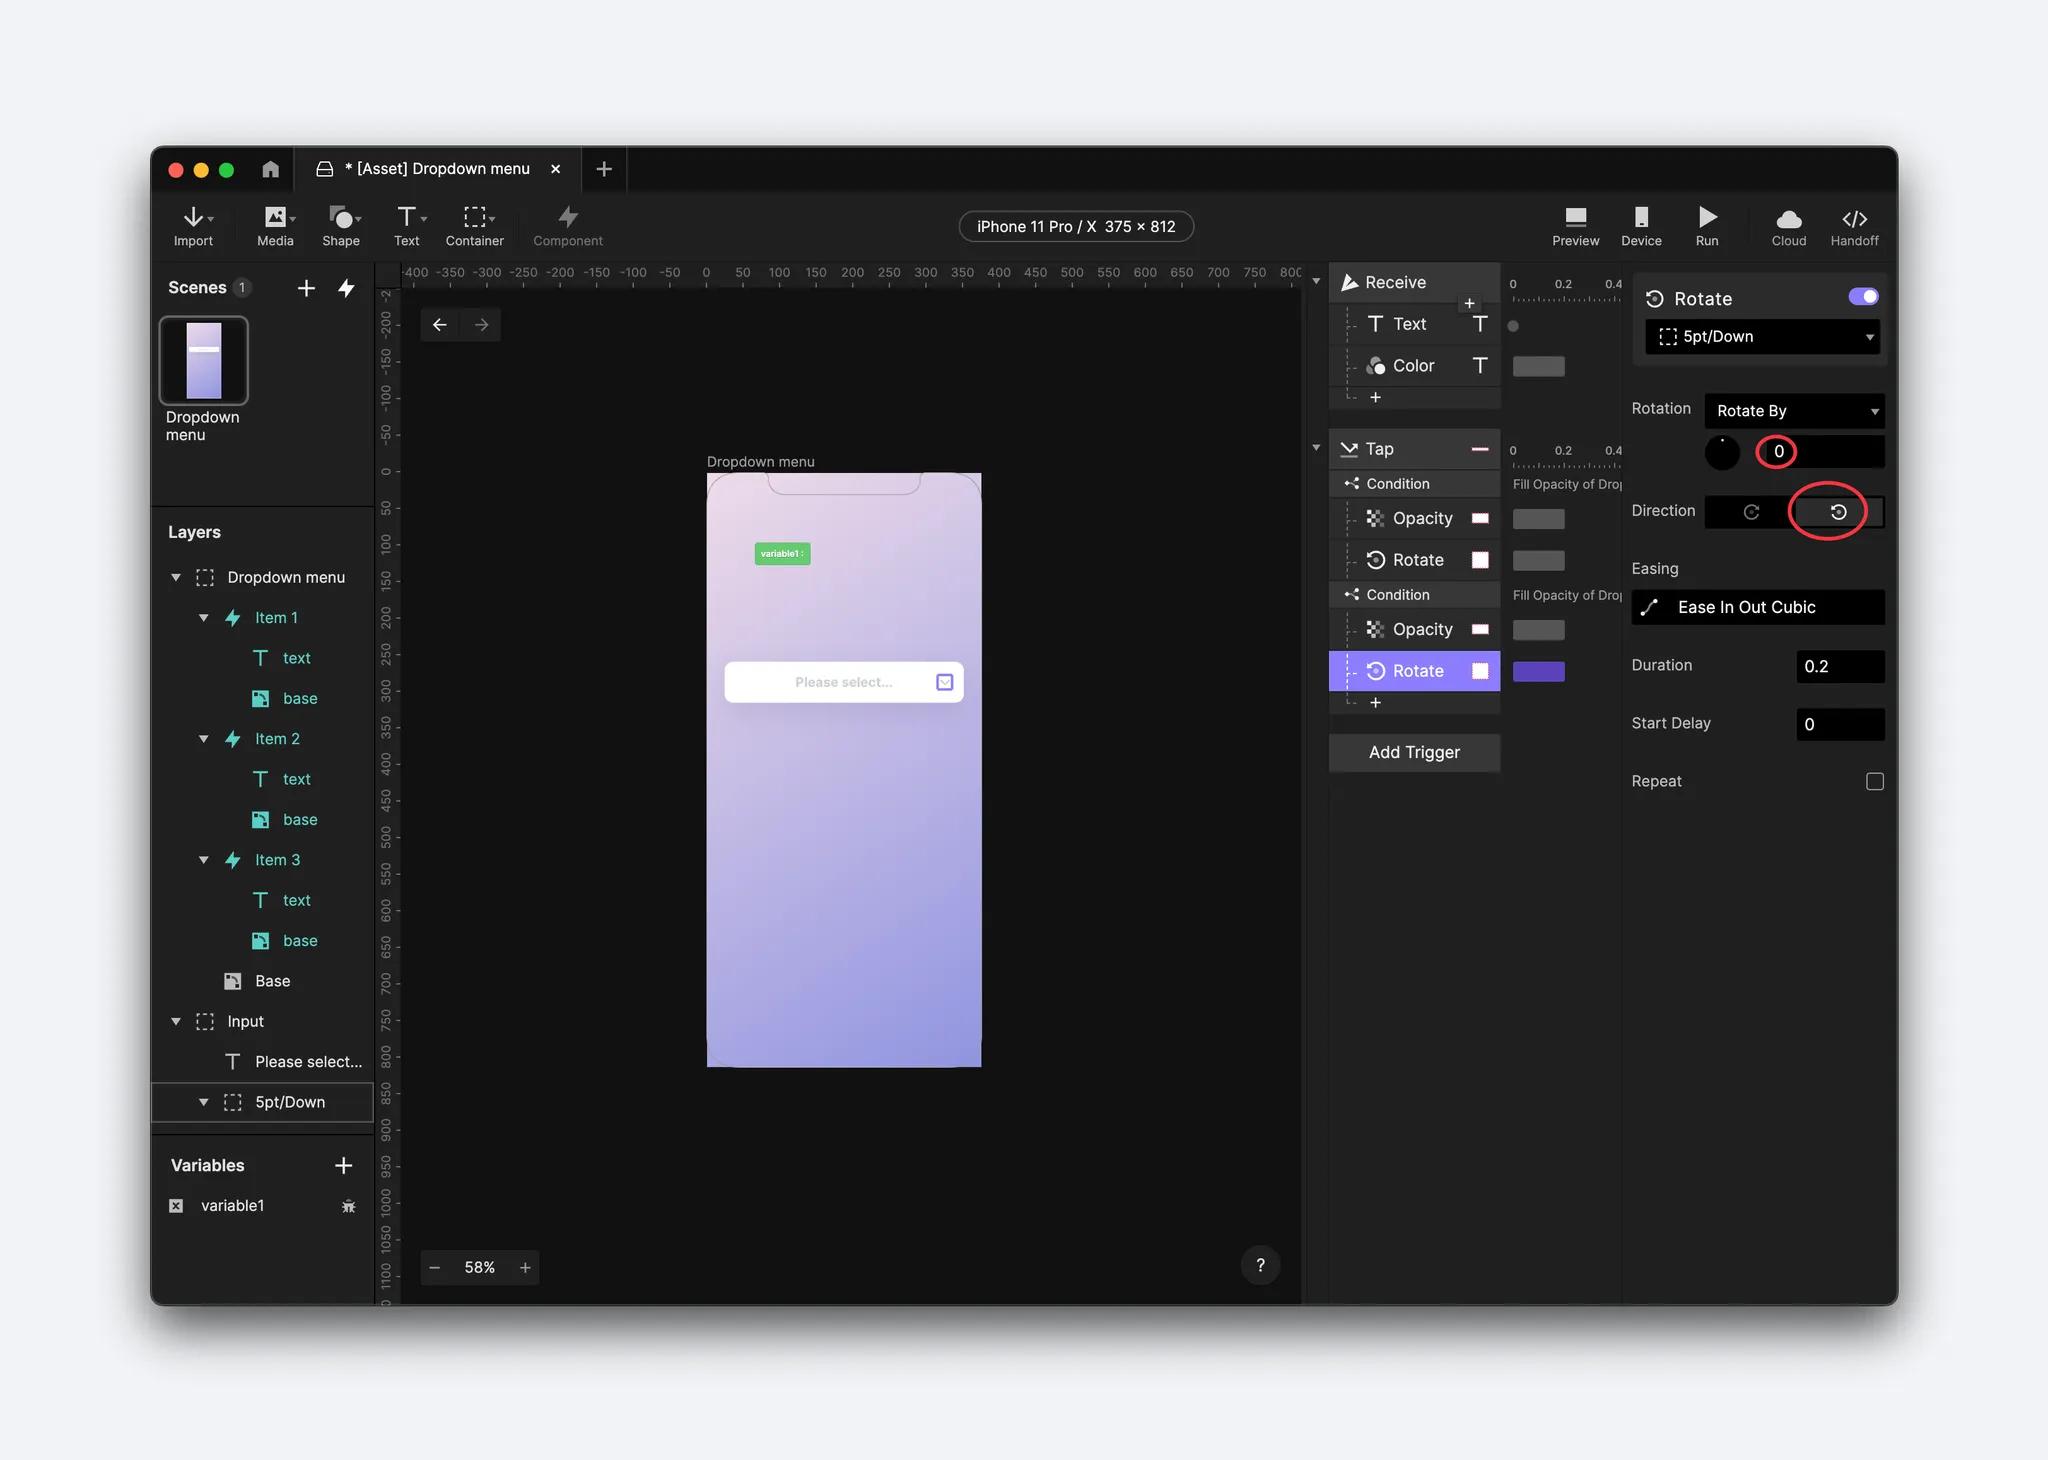The image size is (2048, 1460).
Task: Click the Tap trigger icon
Action: tap(1346, 449)
